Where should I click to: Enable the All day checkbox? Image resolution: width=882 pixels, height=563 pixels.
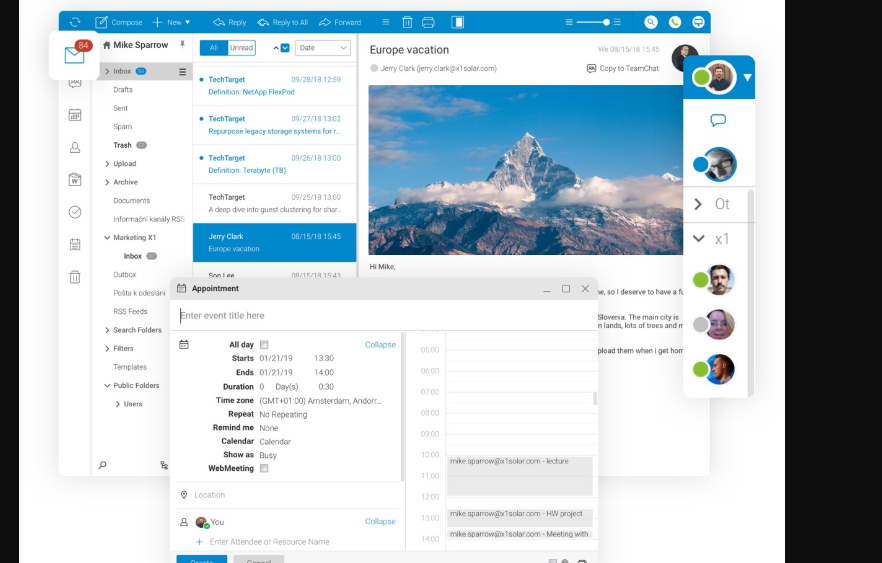pos(264,345)
